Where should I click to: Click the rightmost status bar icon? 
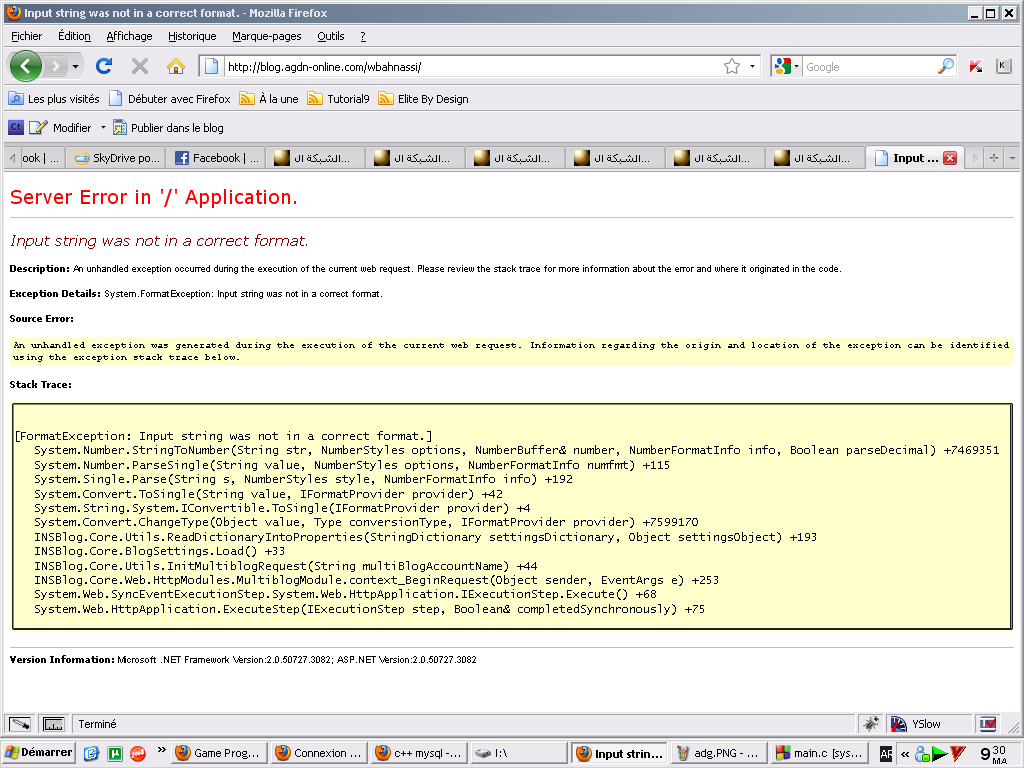pos(987,724)
